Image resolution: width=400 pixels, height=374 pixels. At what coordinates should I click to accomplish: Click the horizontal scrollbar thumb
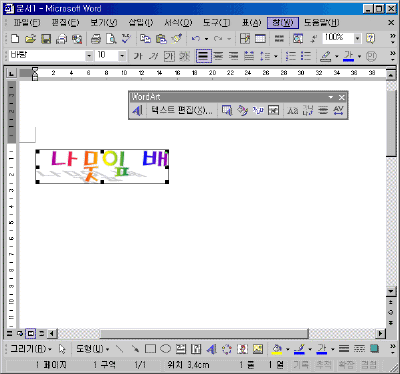[204, 333]
